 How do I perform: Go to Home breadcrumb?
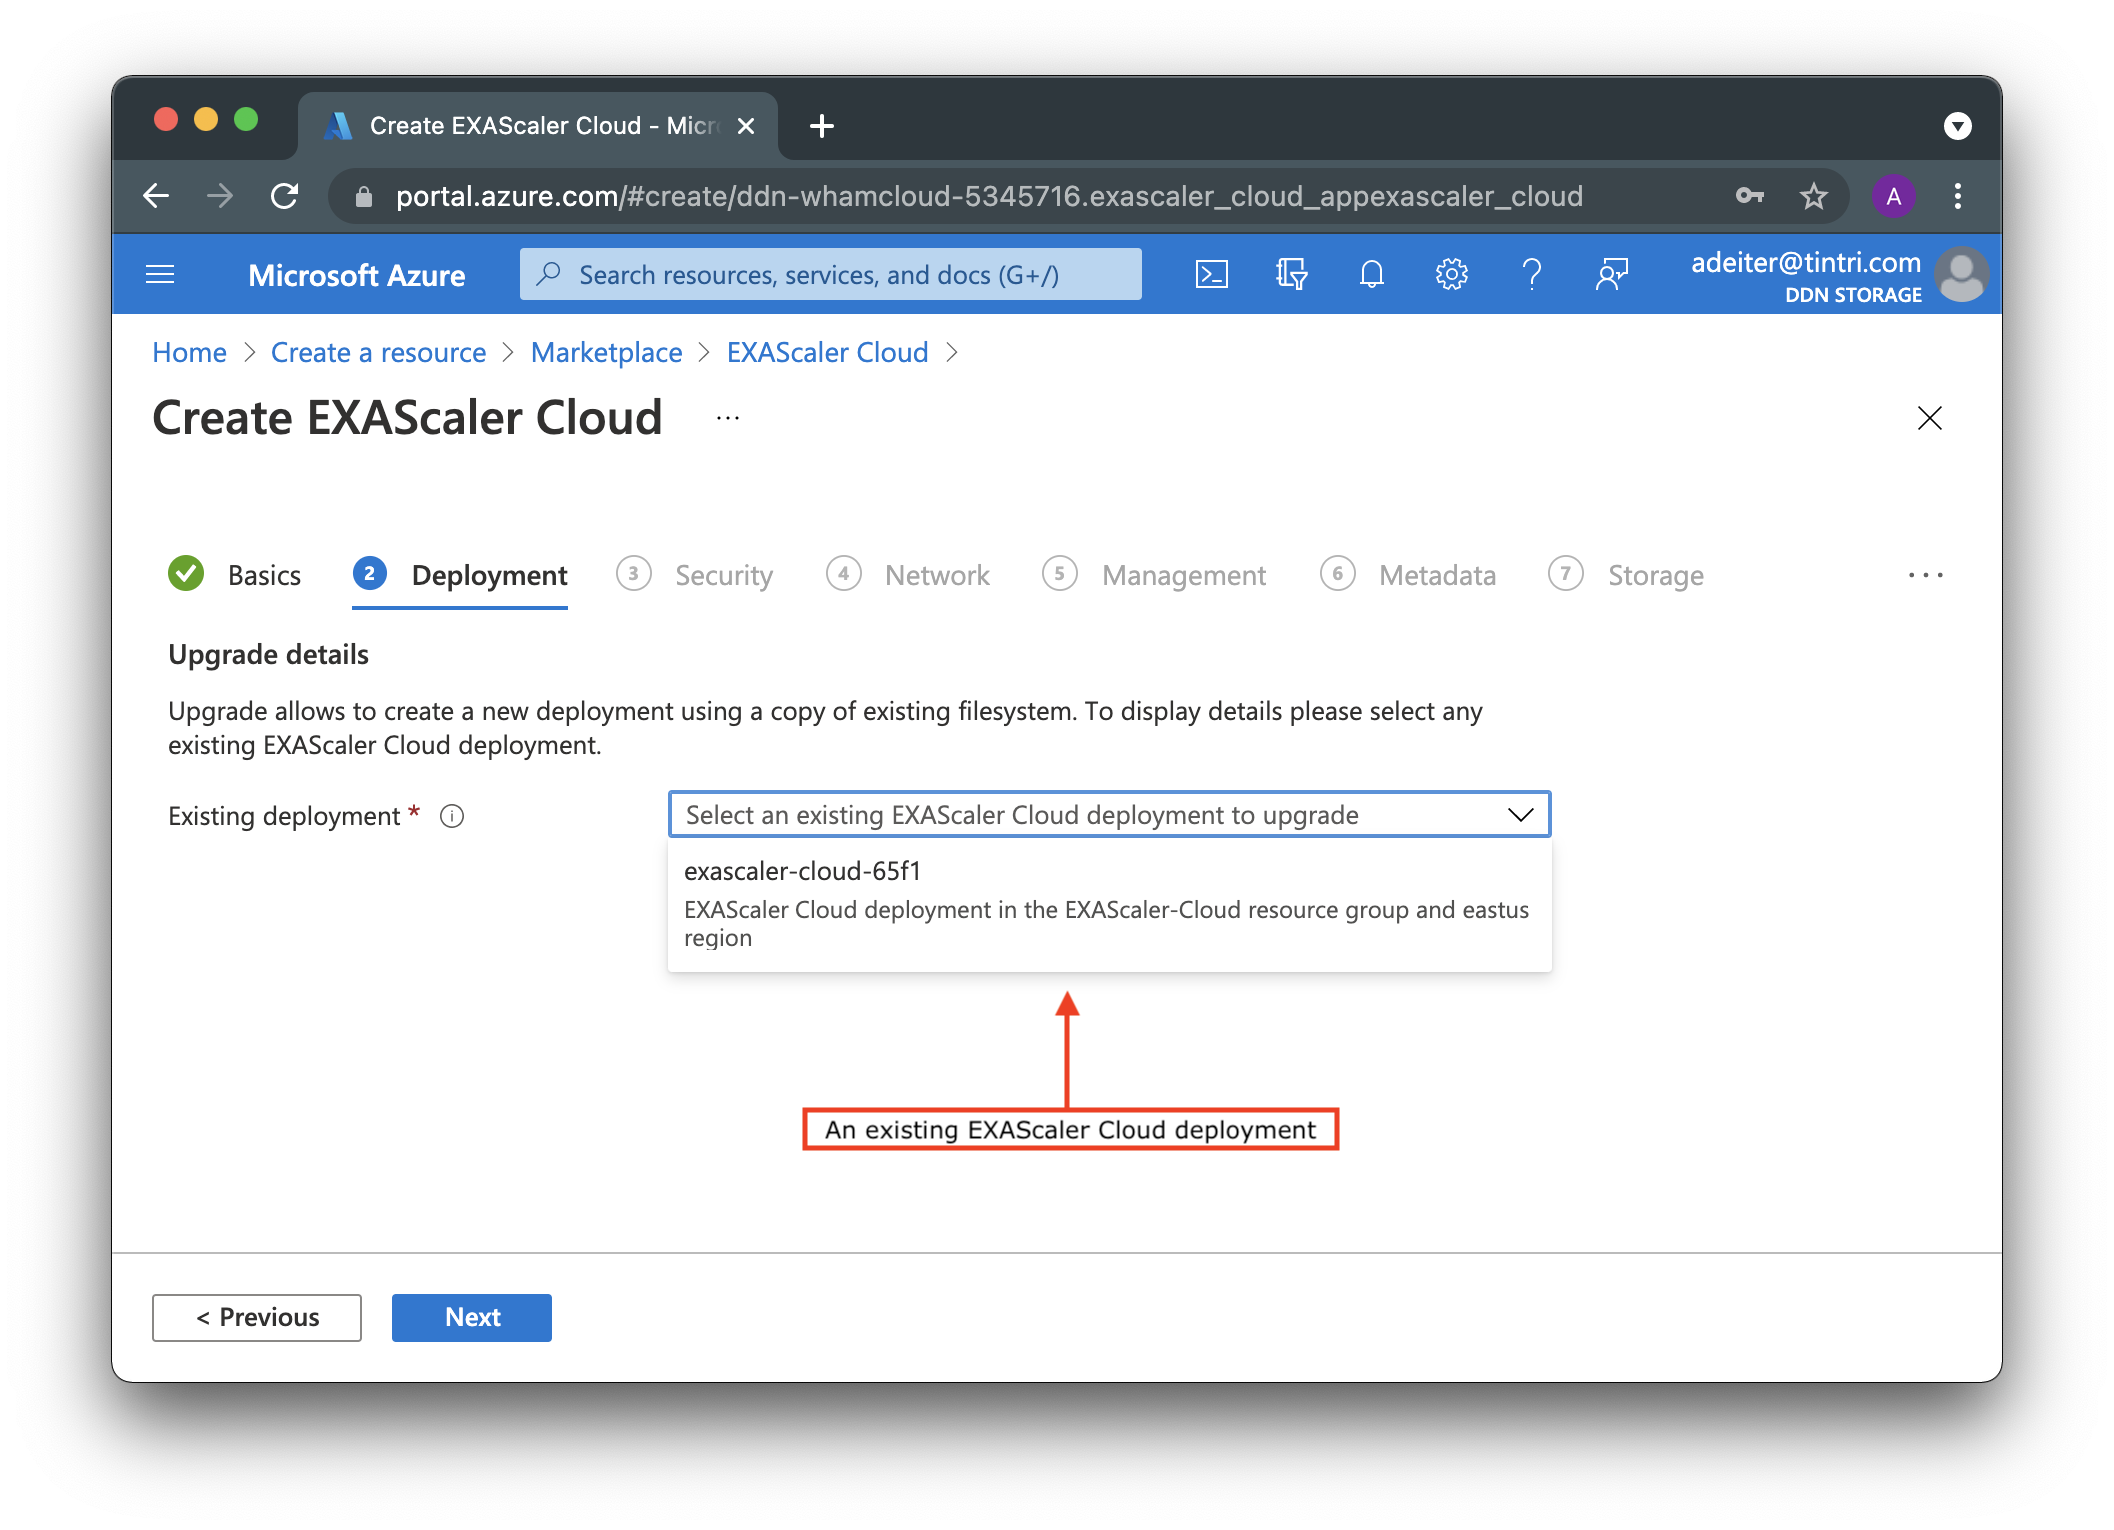click(189, 352)
